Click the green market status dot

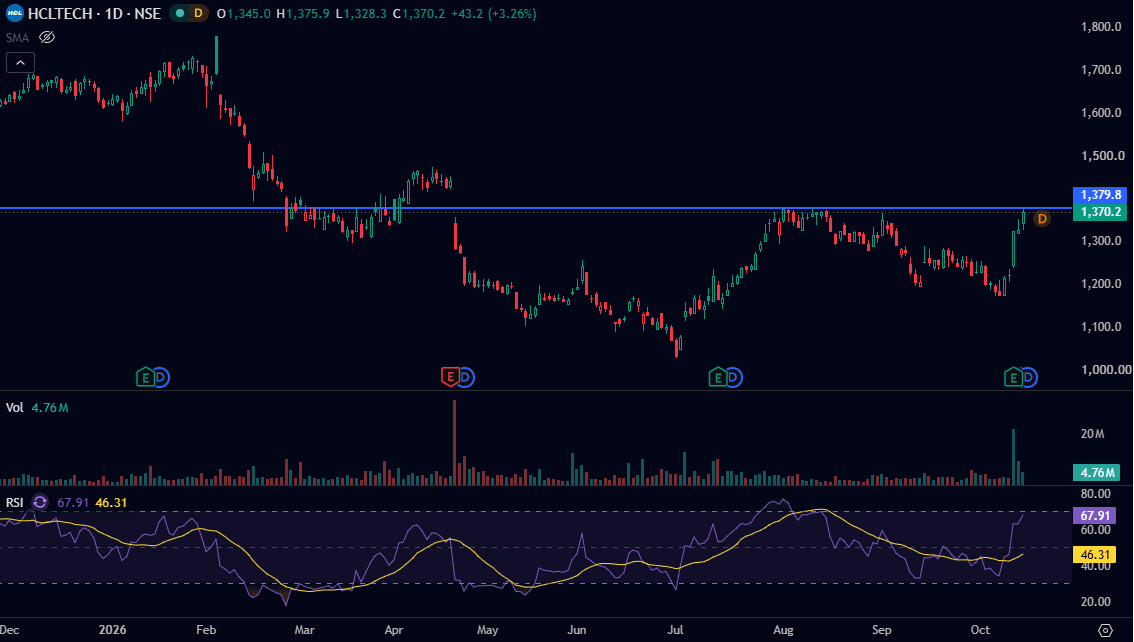(x=180, y=13)
